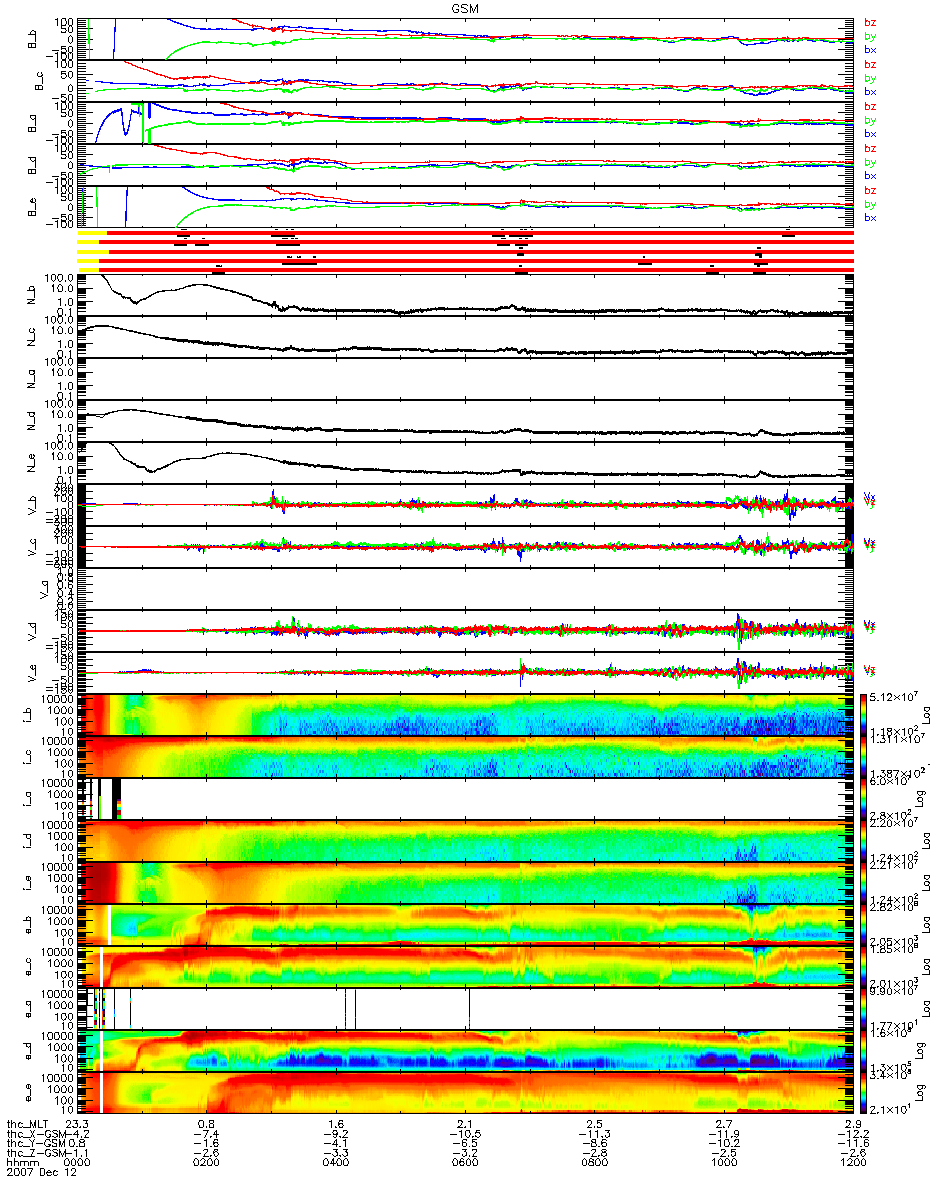
Task: Select the B_c axis label
Action: click(x=41, y=81)
